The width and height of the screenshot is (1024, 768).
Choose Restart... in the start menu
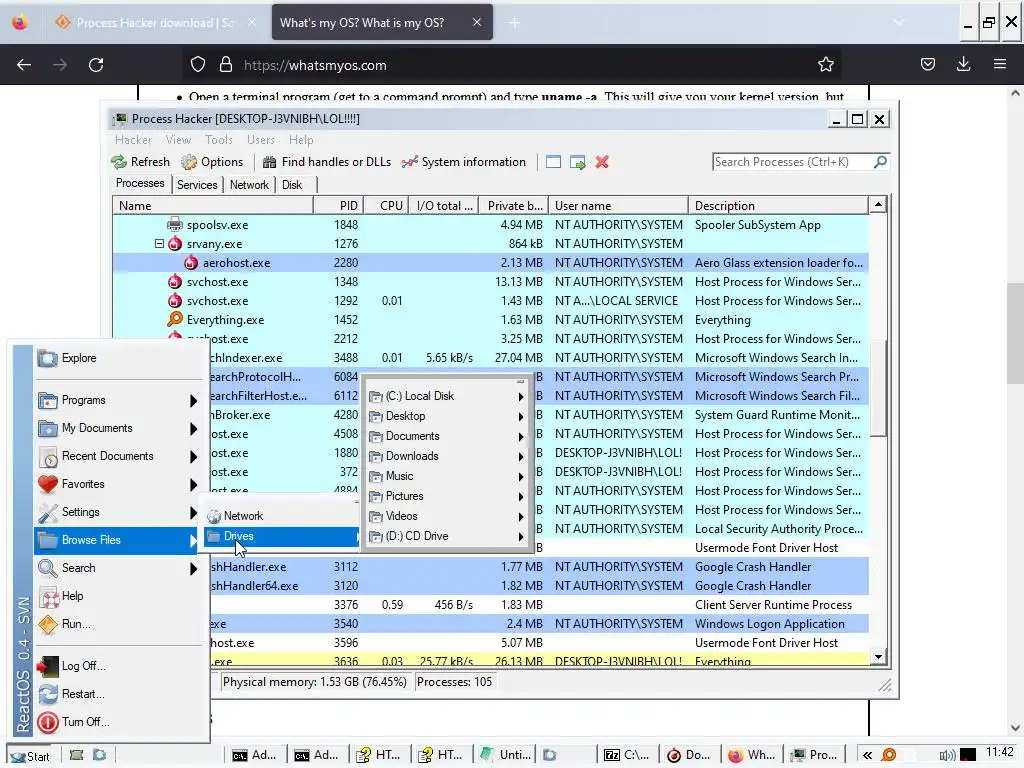[x=118, y=694]
